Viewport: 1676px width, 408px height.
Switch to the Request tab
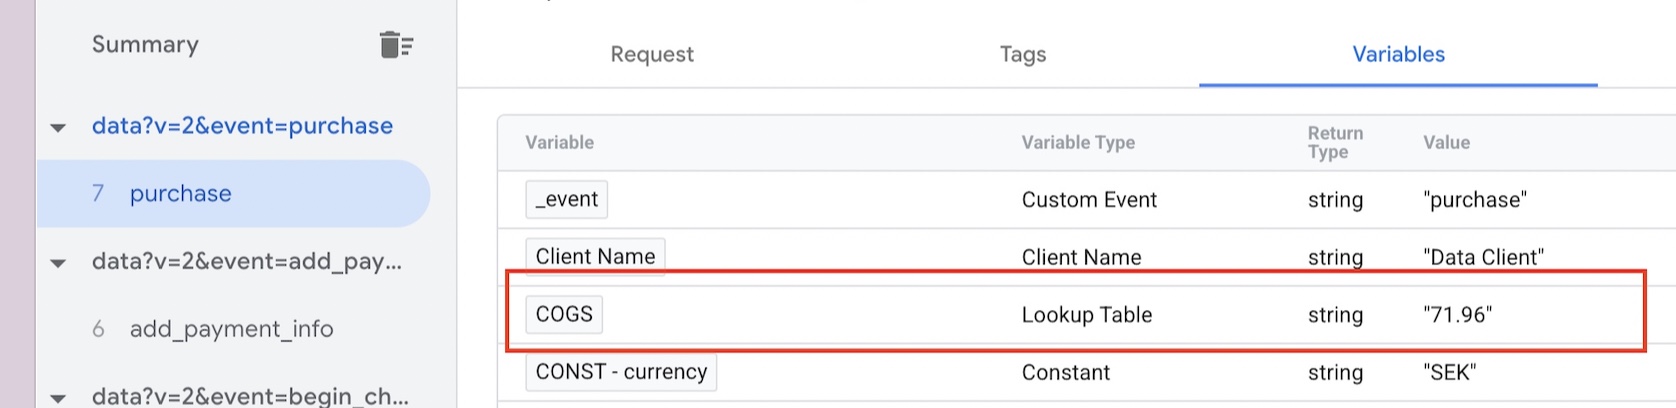tap(652, 55)
